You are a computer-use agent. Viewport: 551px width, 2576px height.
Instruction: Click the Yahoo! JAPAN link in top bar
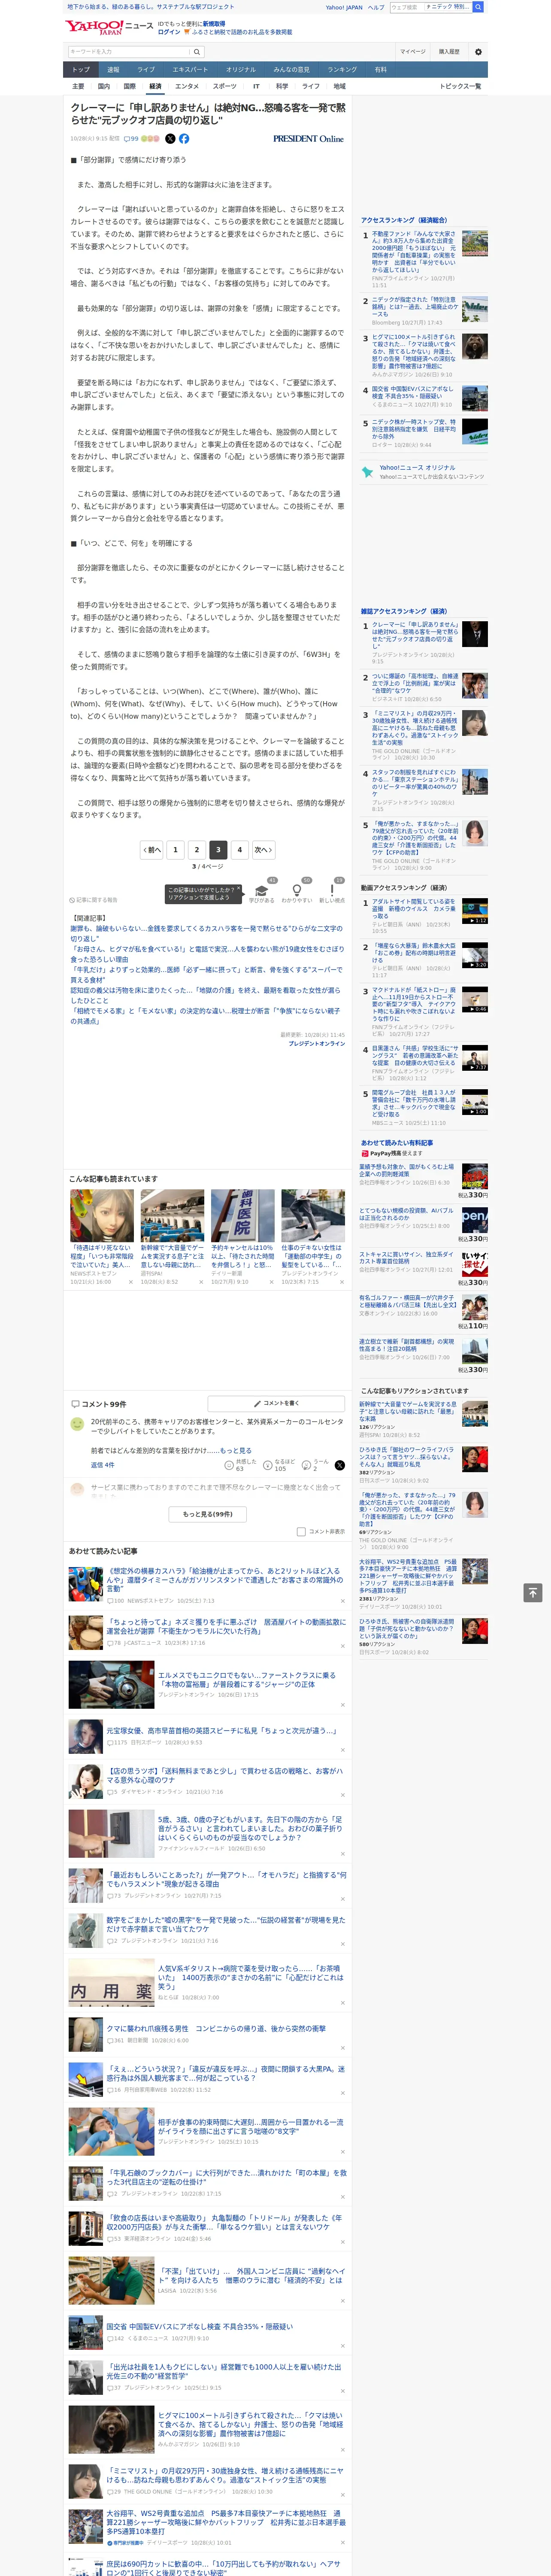344,7
